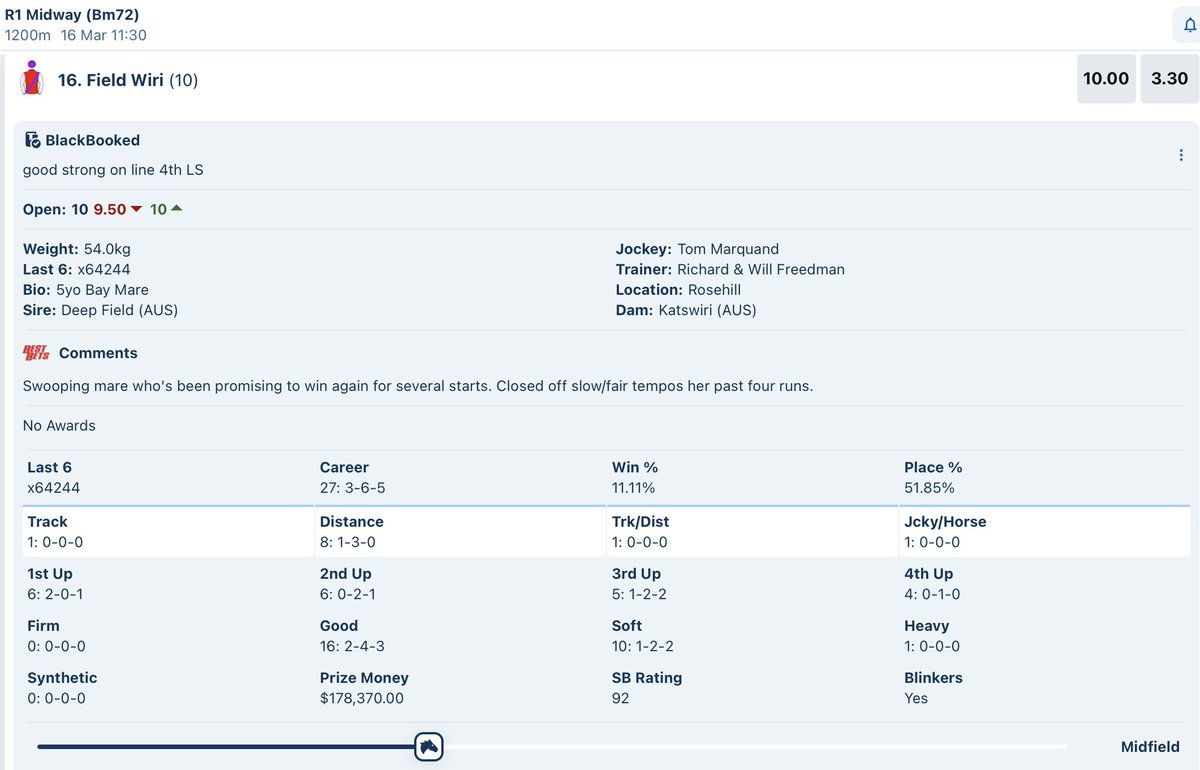Click the SB Rating value 92
The width and height of the screenshot is (1200, 770).
click(621, 698)
